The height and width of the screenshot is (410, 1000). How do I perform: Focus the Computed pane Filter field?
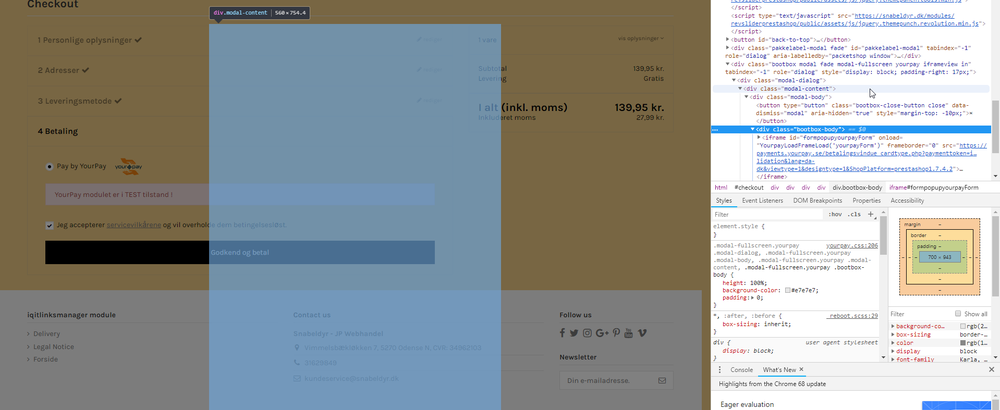(x=920, y=314)
